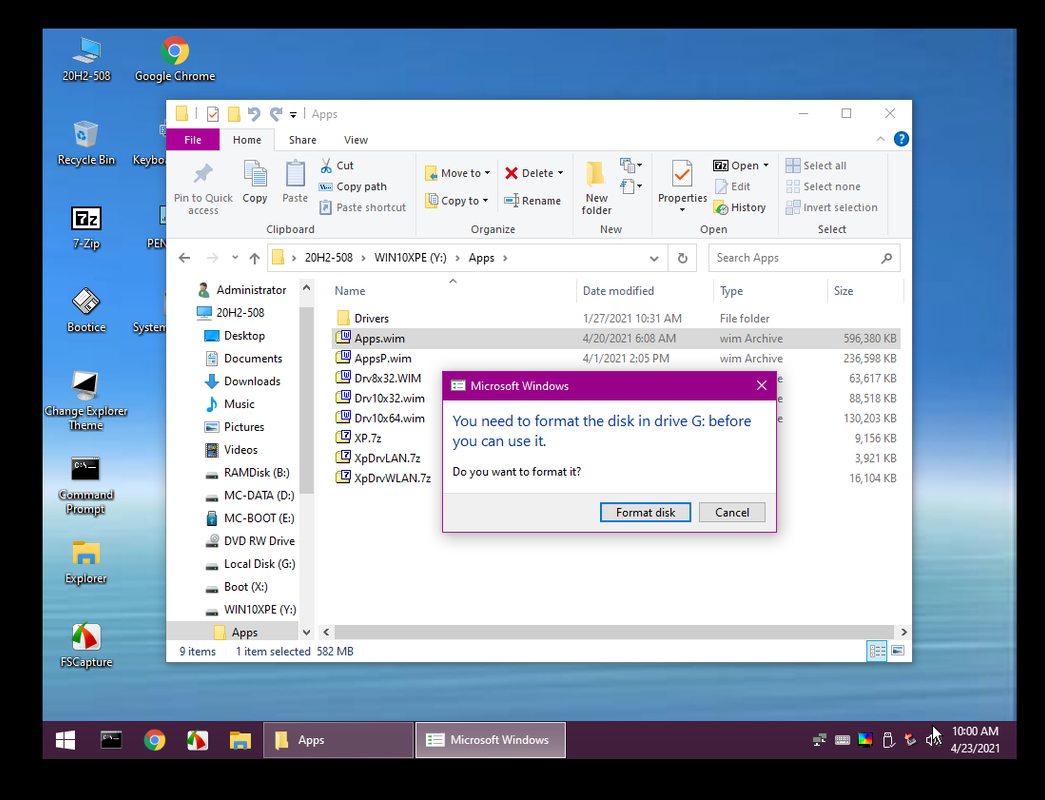Click Invert selection

point(832,207)
